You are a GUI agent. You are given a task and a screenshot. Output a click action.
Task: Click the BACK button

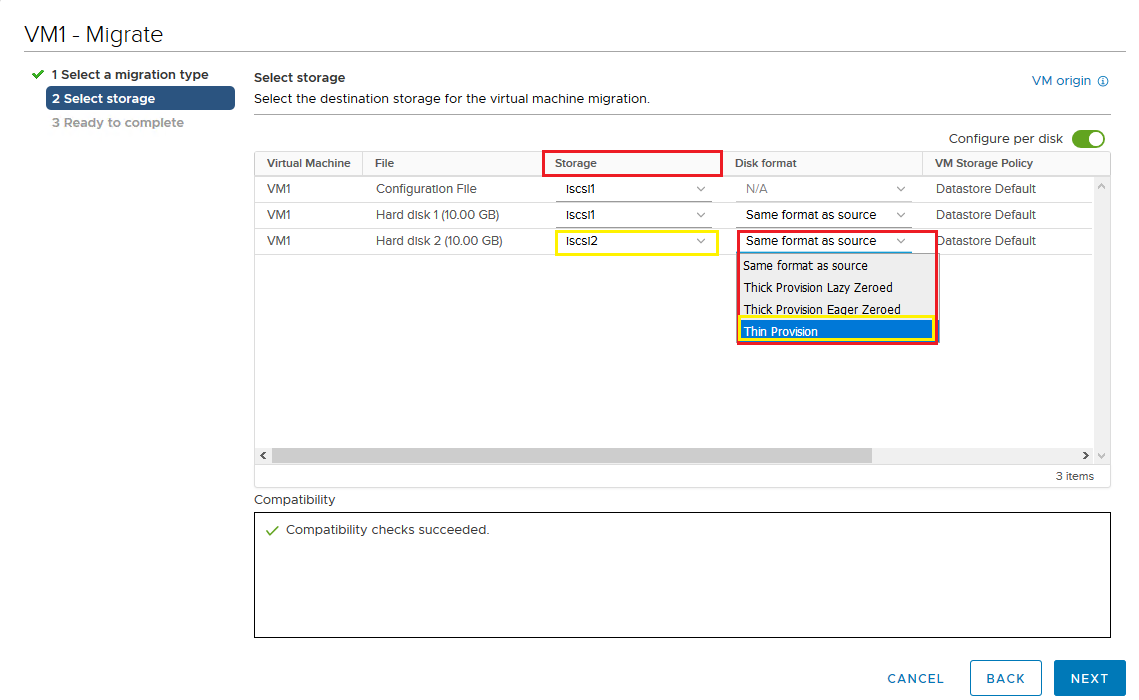(x=1005, y=678)
